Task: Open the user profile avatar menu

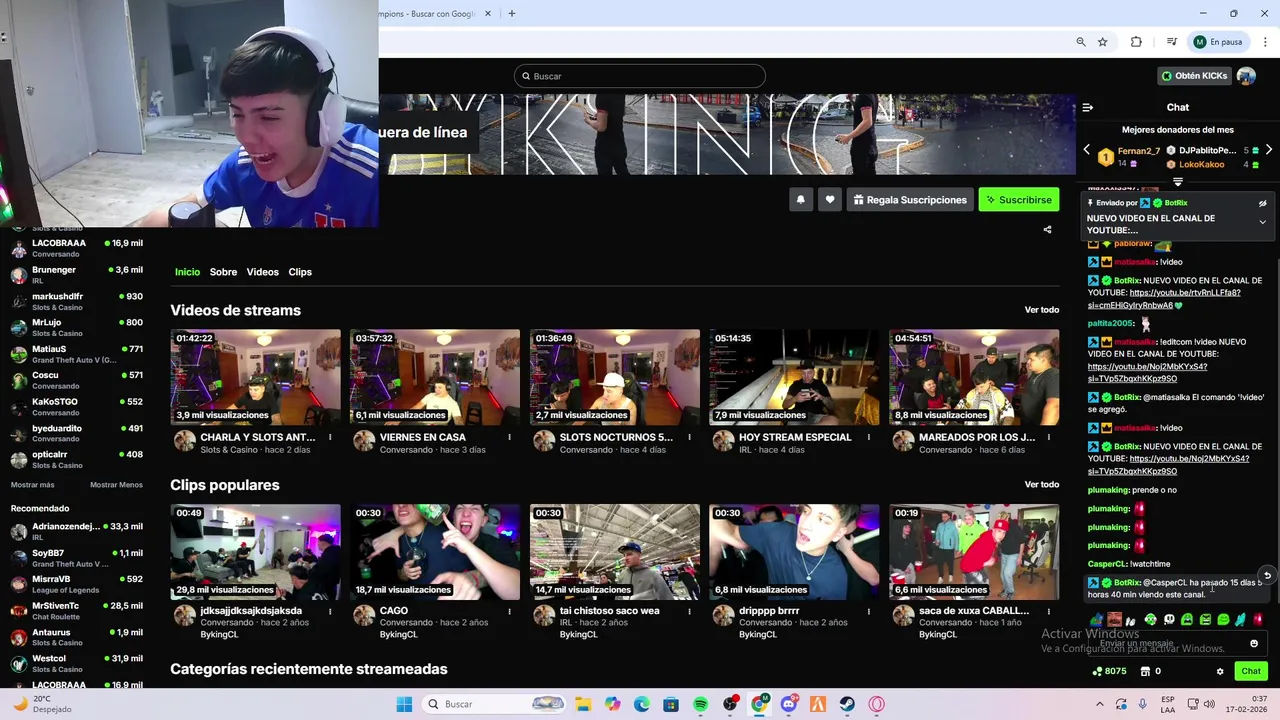Action: click(1246, 76)
